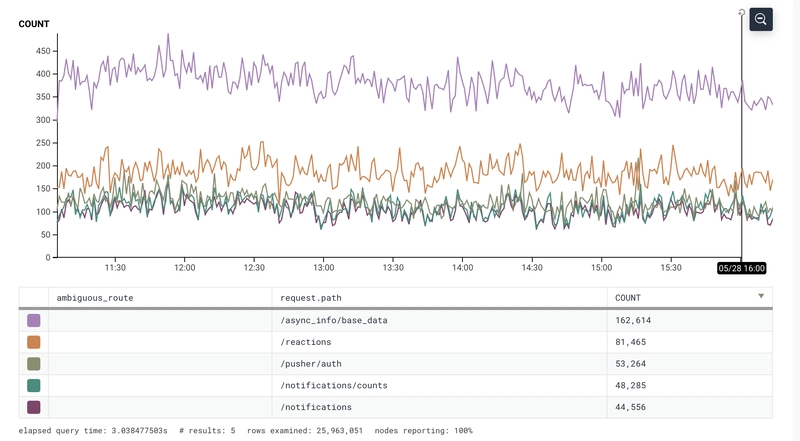Select the /reactions path cell

(305, 342)
